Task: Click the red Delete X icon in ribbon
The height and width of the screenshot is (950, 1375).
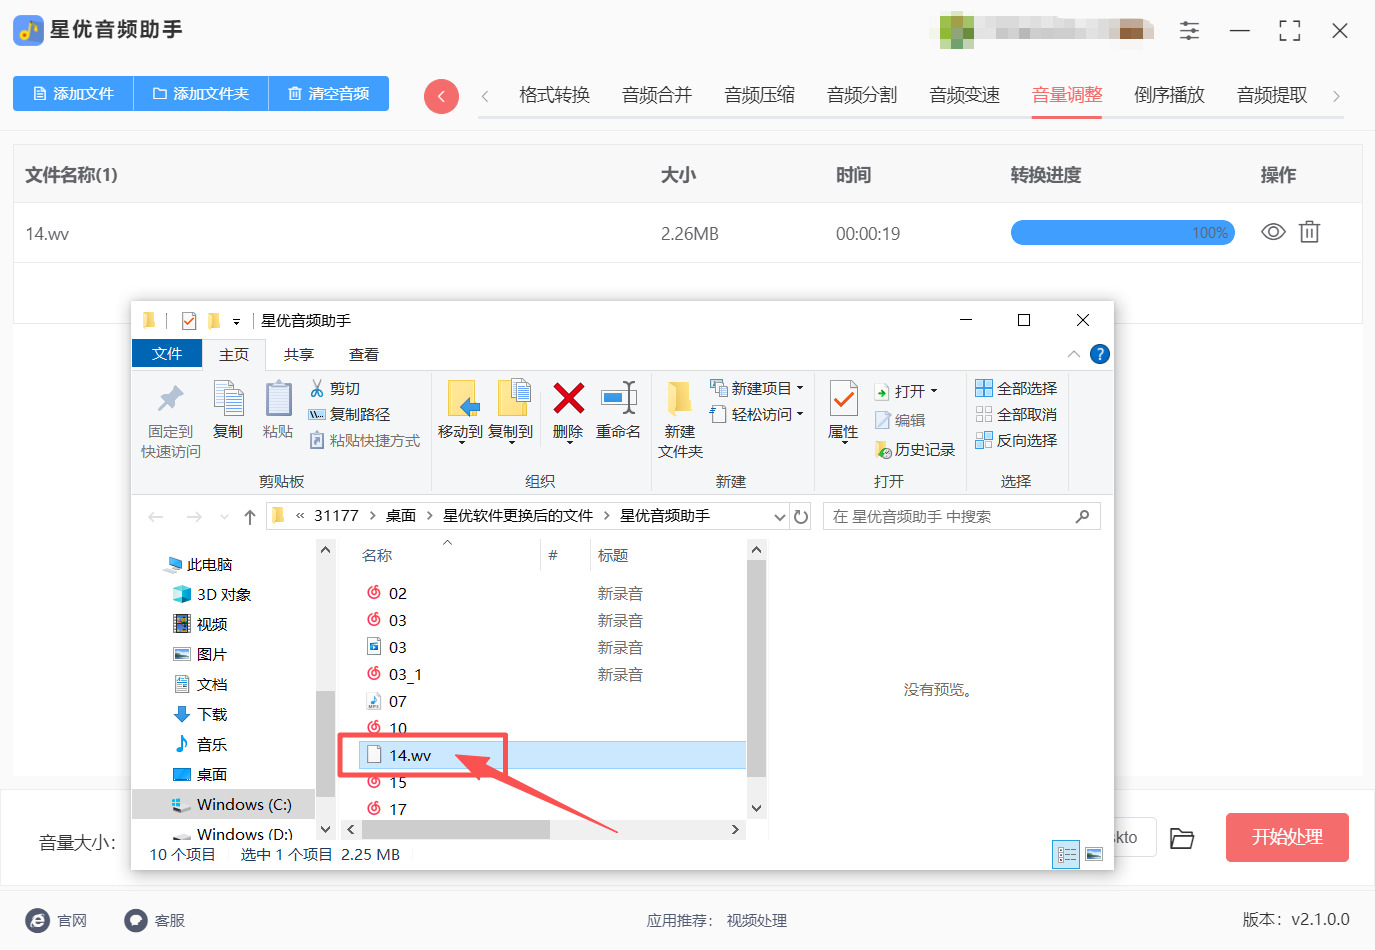Action: pyautogui.click(x=568, y=399)
